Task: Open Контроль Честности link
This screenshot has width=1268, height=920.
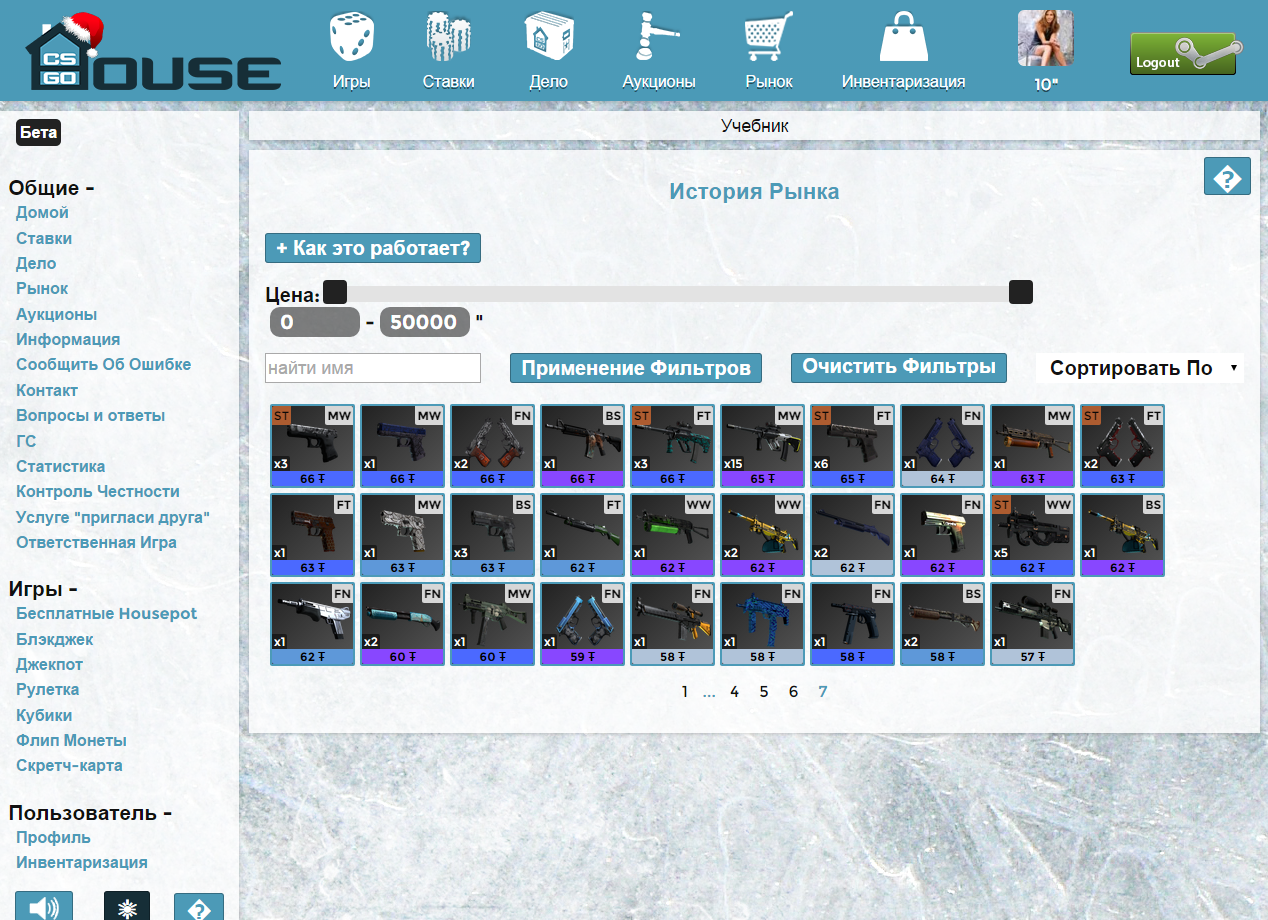Action: pos(98,492)
